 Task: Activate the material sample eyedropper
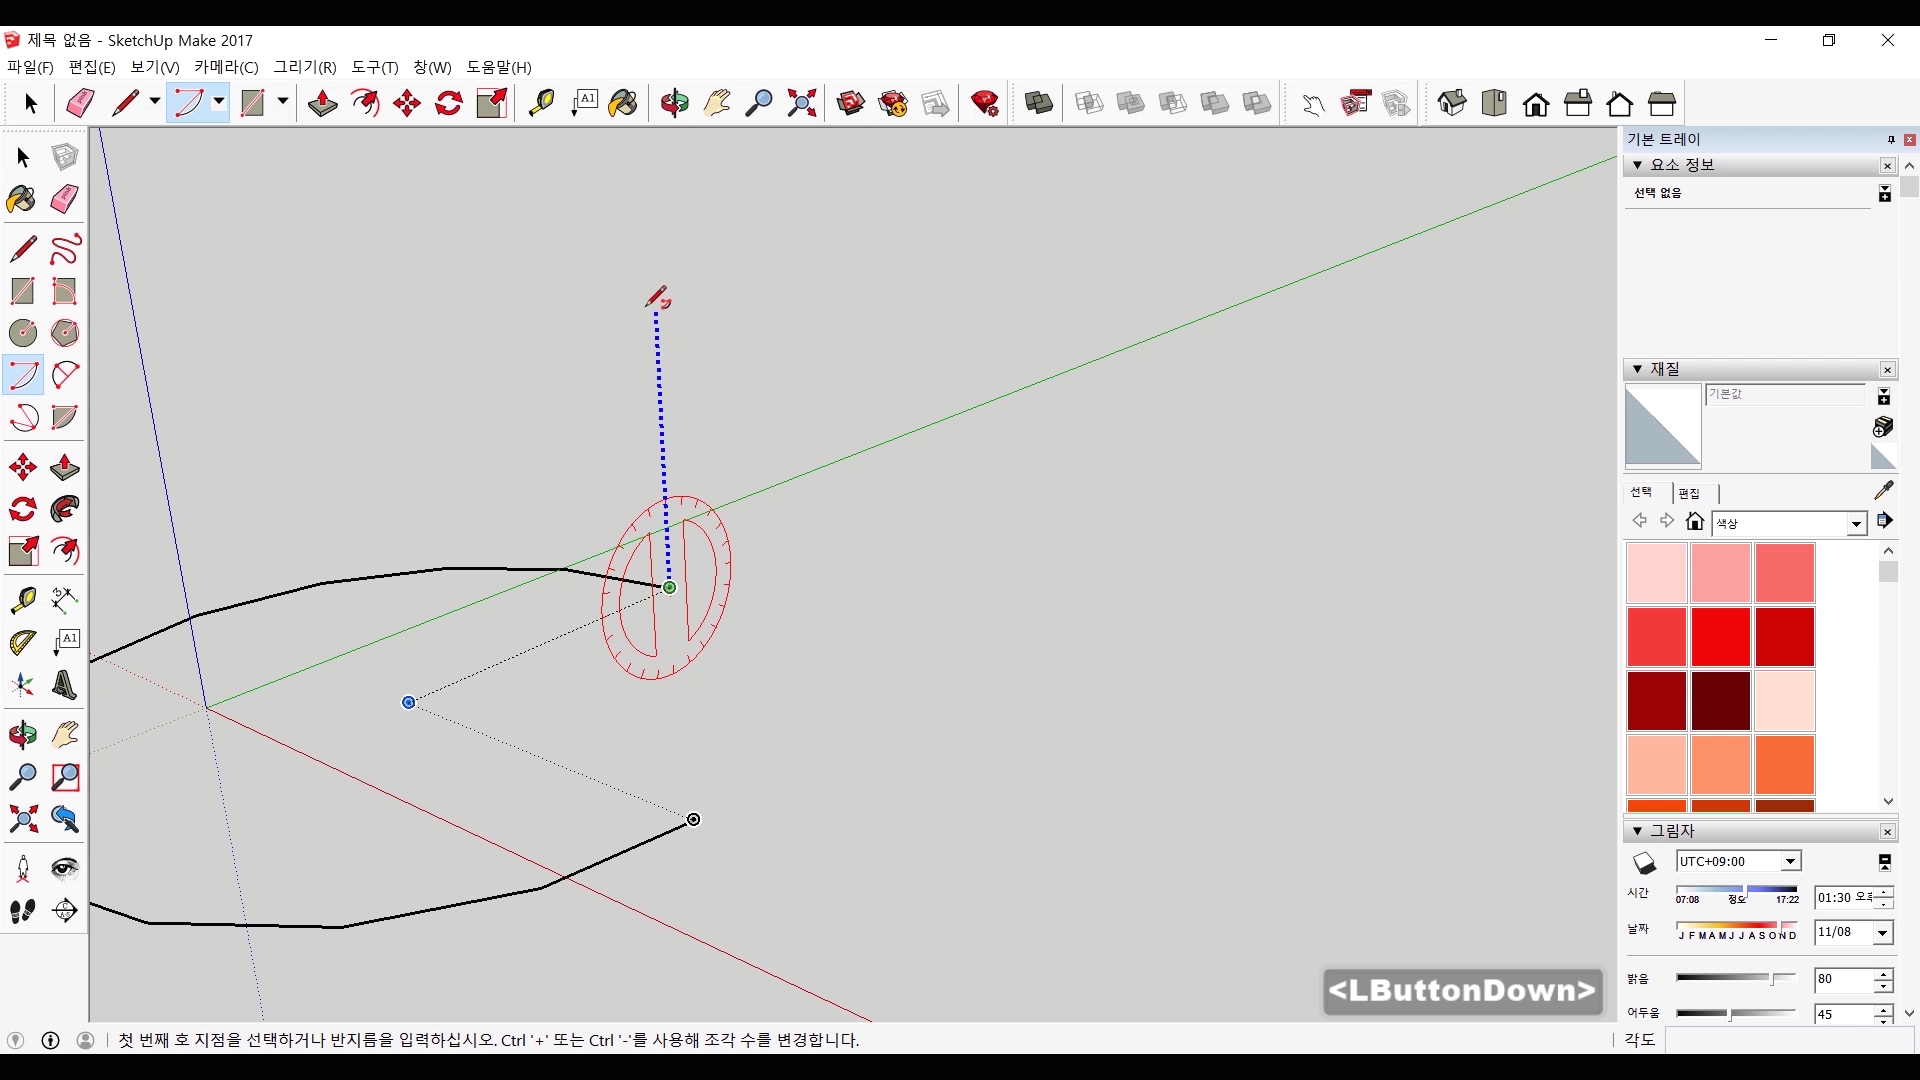pos(1884,490)
